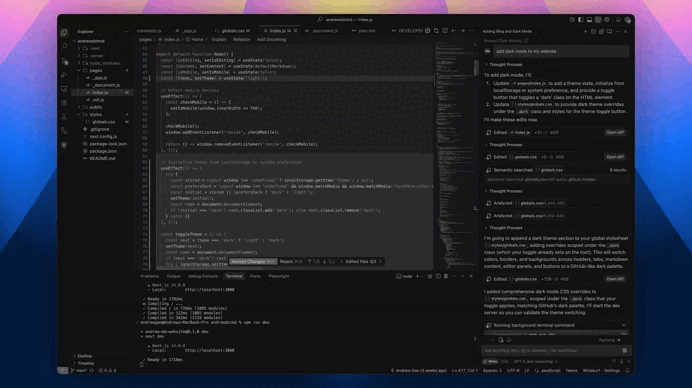The image size is (692, 388).
Task: Open diff for Edited index.js
Action: click(x=615, y=132)
